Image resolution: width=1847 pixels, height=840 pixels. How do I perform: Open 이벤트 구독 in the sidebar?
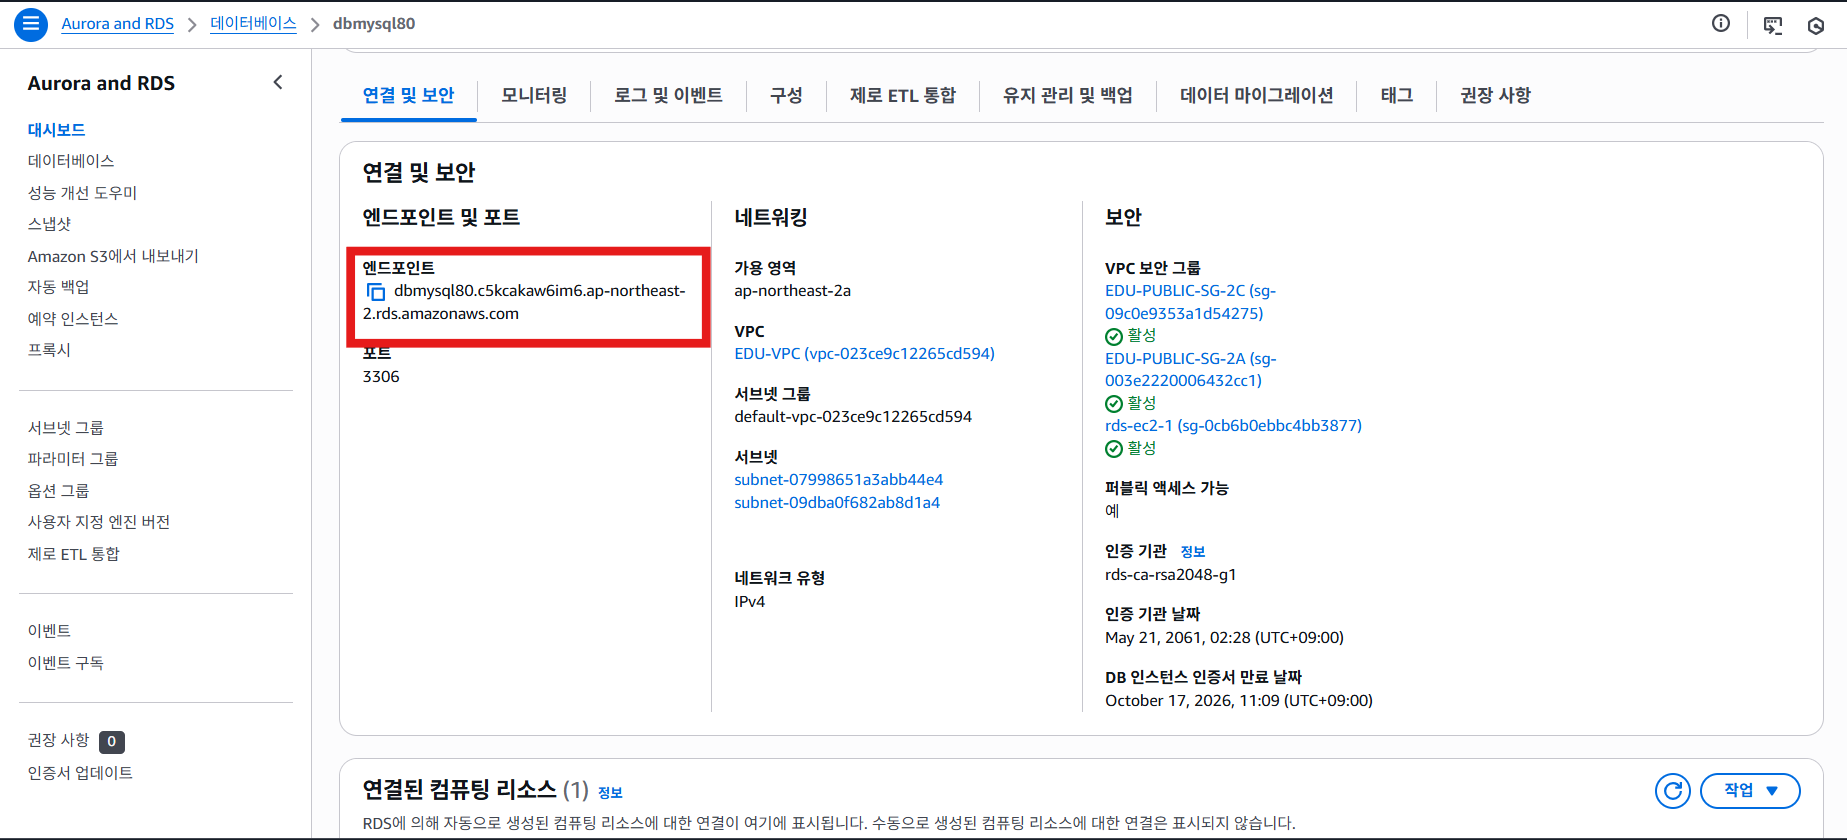pyautogui.click(x=66, y=663)
